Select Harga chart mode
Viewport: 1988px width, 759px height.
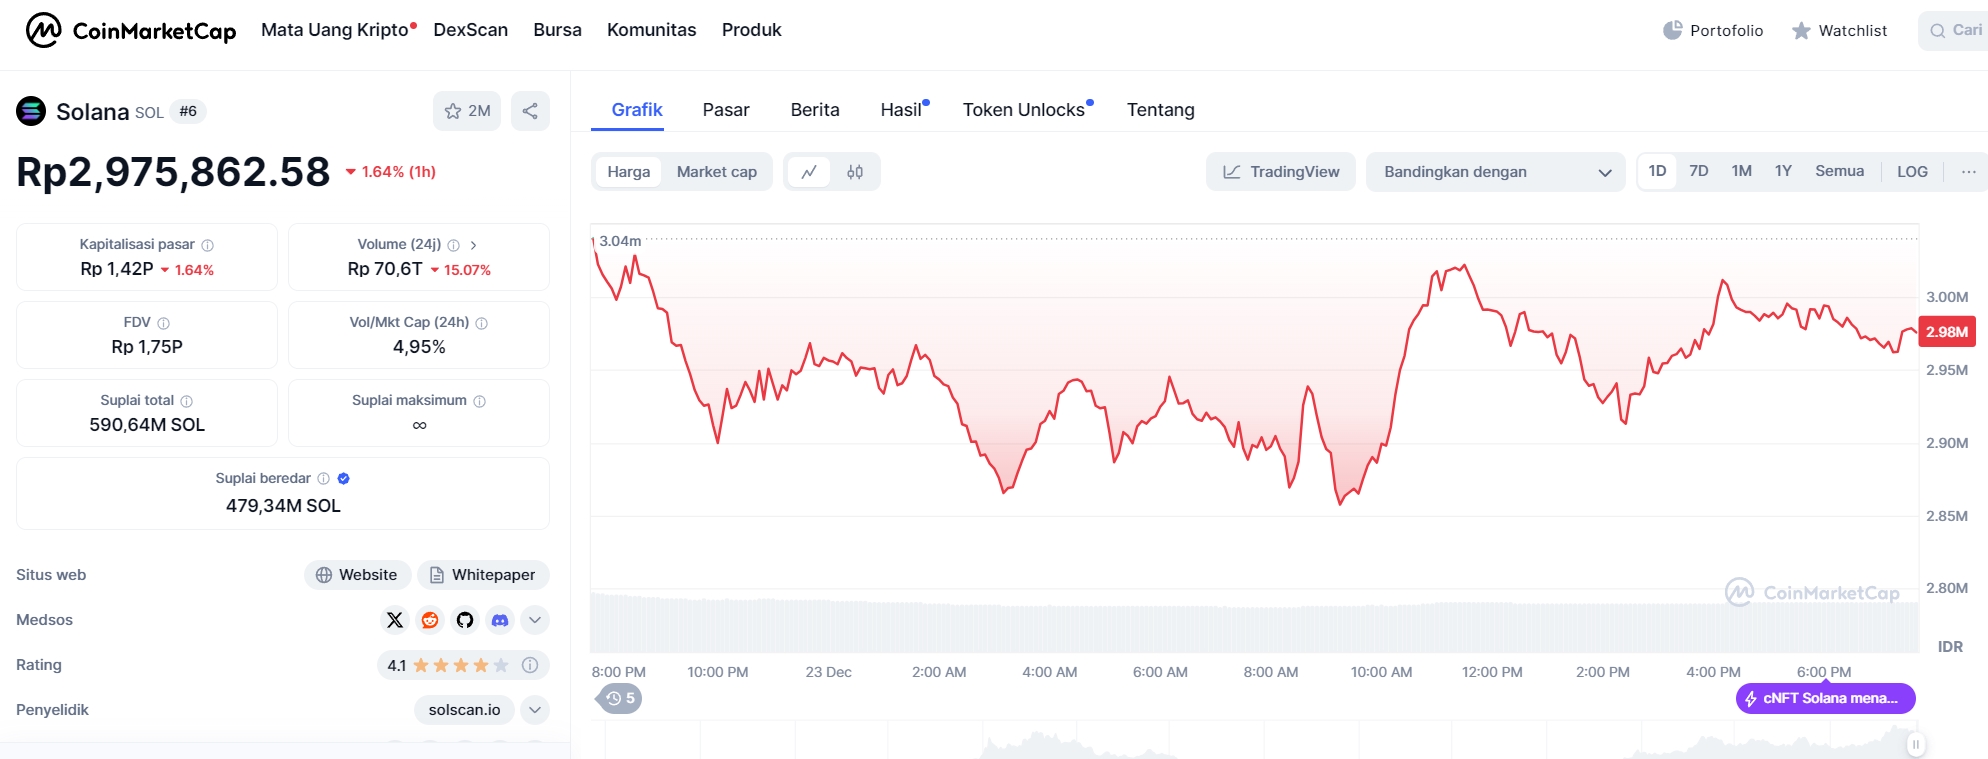[x=629, y=172]
